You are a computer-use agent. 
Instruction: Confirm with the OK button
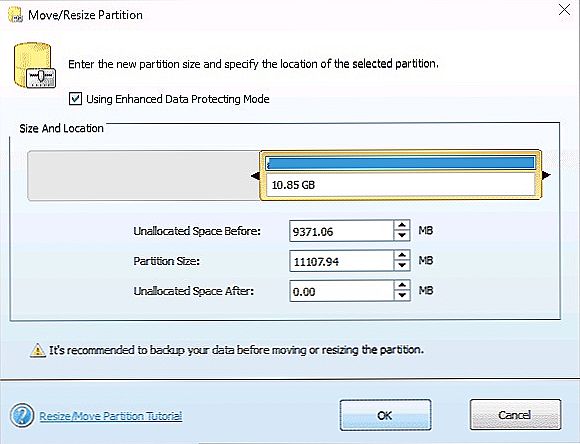[x=385, y=415]
